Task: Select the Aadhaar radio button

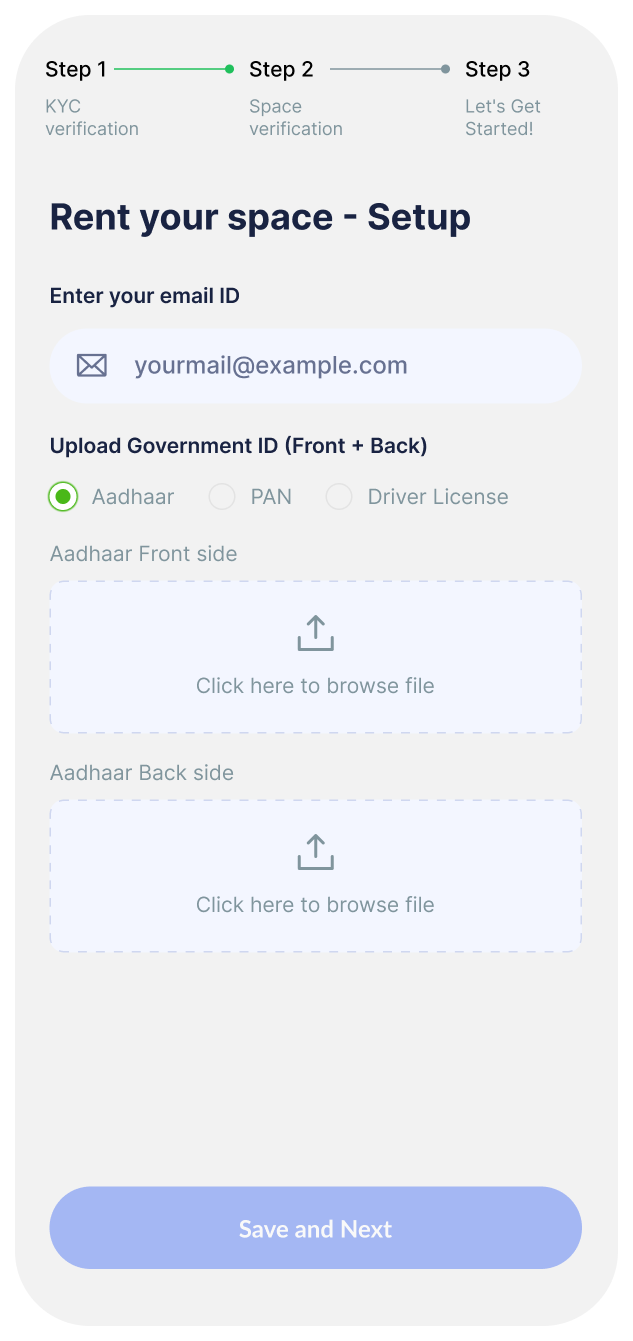Action: pyautogui.click(x=63, y=497)
